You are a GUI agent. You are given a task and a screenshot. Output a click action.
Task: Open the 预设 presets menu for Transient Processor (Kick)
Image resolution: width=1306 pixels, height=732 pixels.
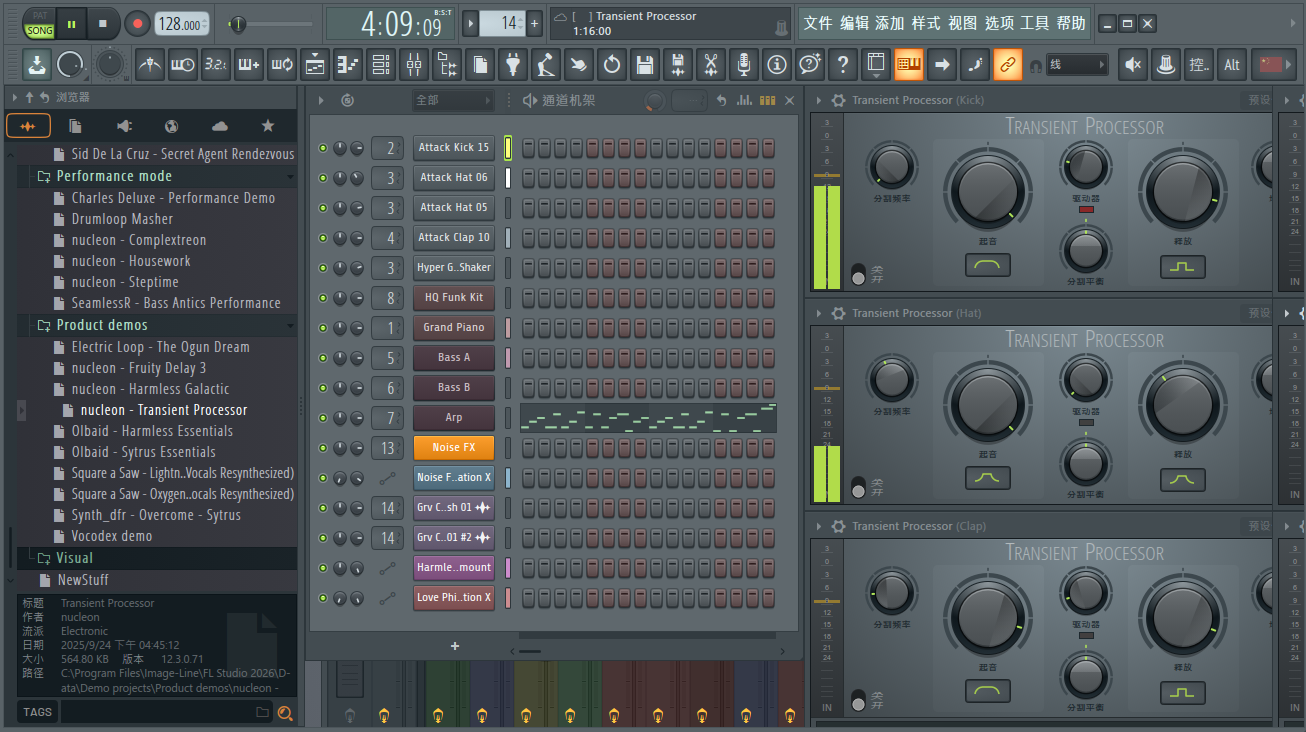click(x=1259, y=100)
